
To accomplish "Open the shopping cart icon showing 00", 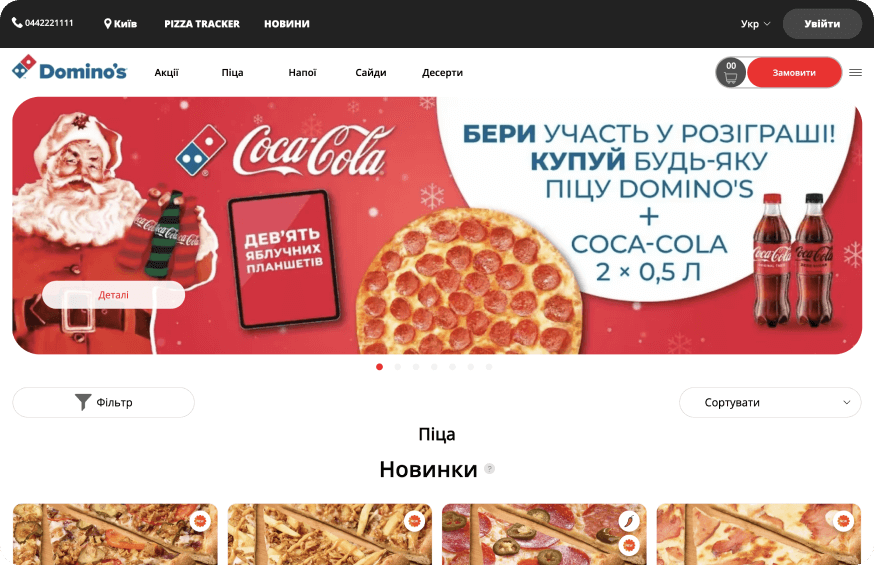I will click(x=731, y=72).
